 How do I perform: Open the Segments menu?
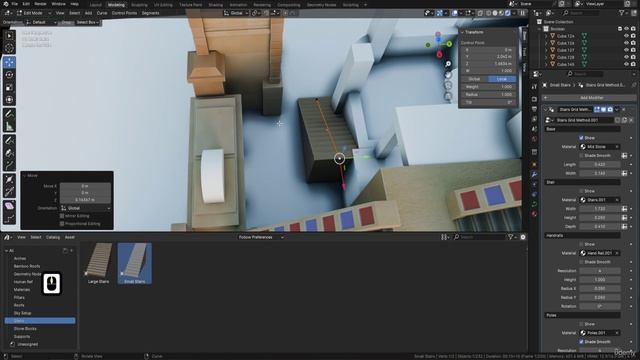(x=150, y=13)
